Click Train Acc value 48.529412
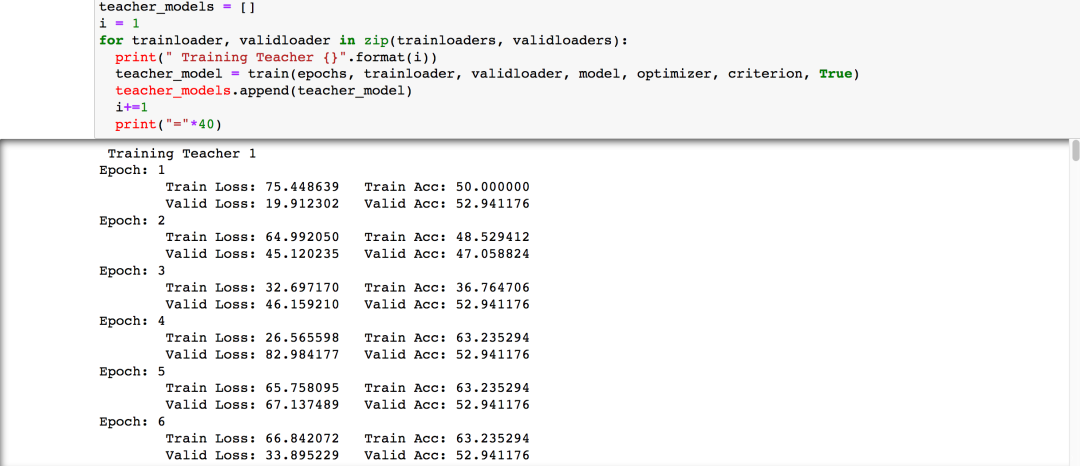Viewport: 1080px width, 466px height. 492,237
